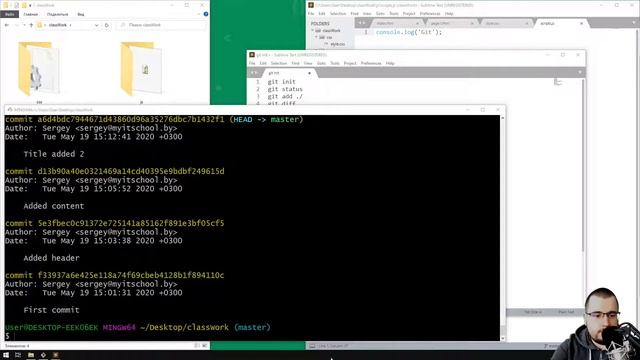Expand the Explorer address bar history dropdown
Image resolution: width=640 pixels, height=360 pixels.
tap(96, 25)
